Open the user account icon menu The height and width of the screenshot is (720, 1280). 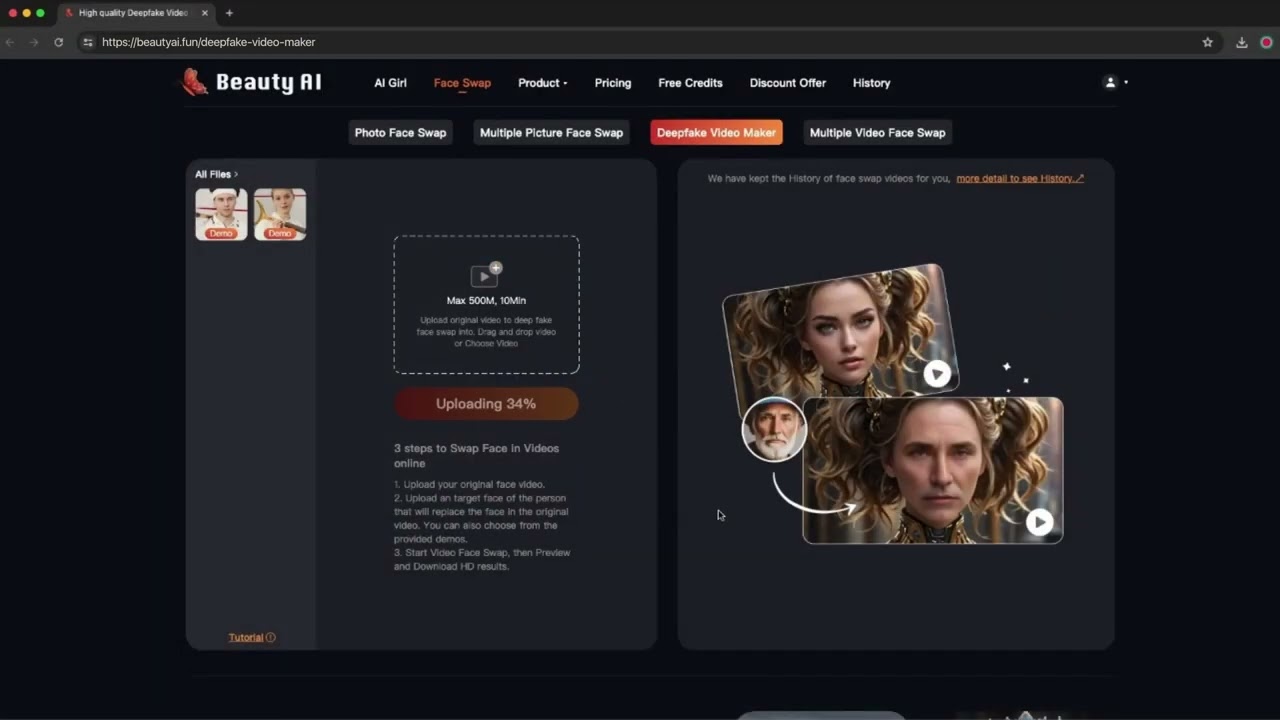(x=1115, y=83)
